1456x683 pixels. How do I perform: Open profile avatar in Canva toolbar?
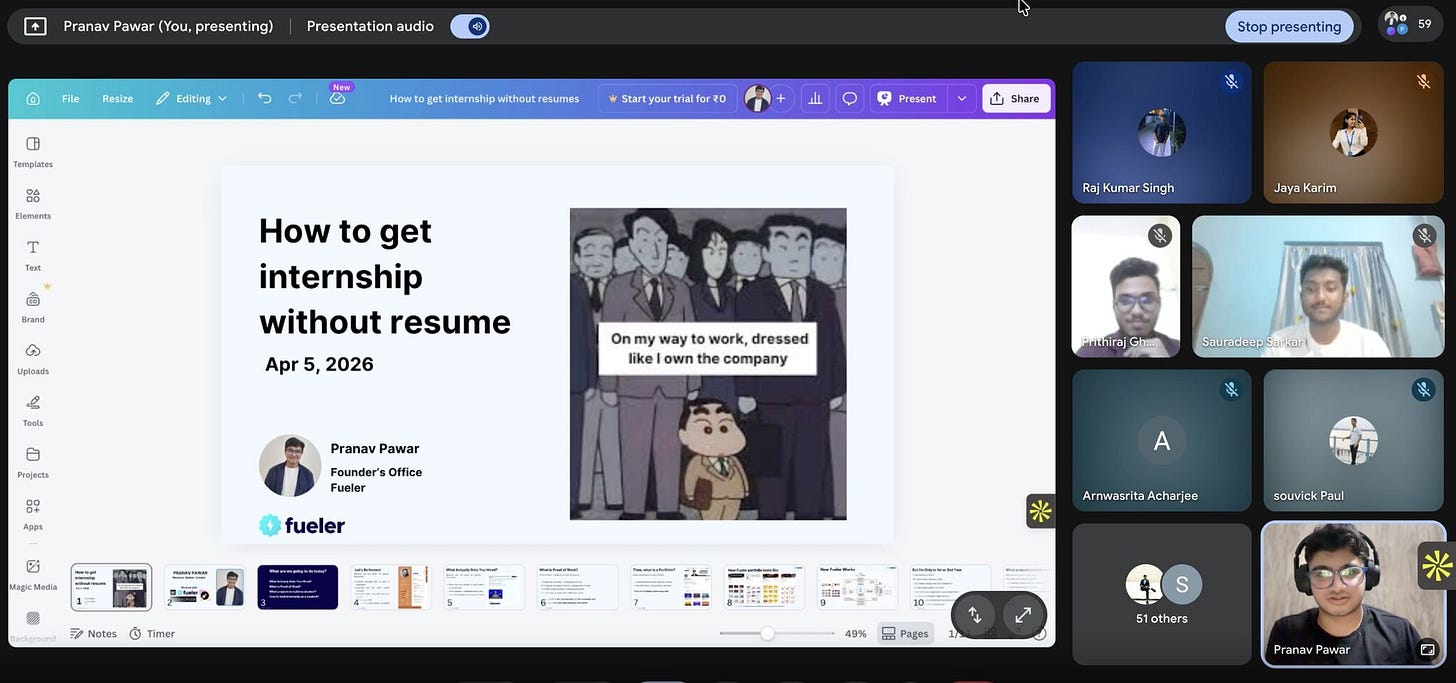click(x=757, y=98)
